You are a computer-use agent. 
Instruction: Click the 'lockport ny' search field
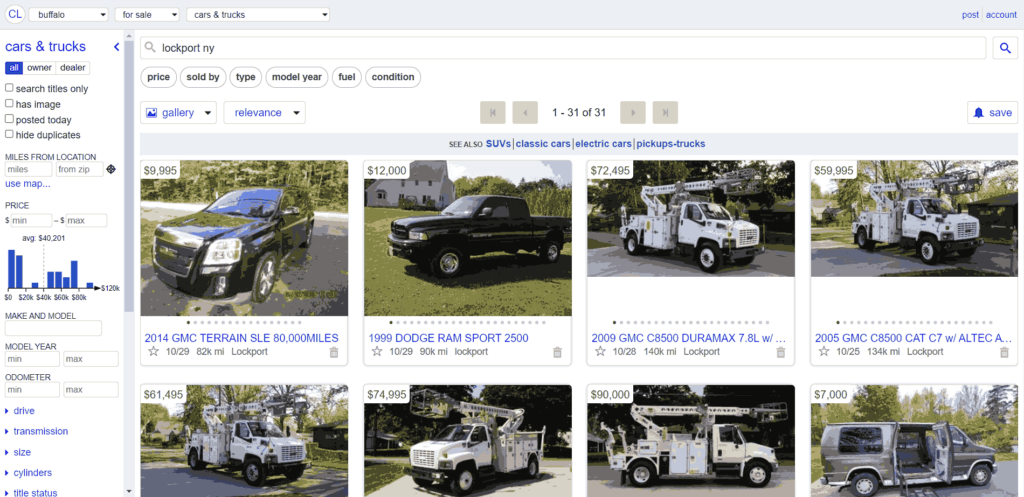click(563, 48)
